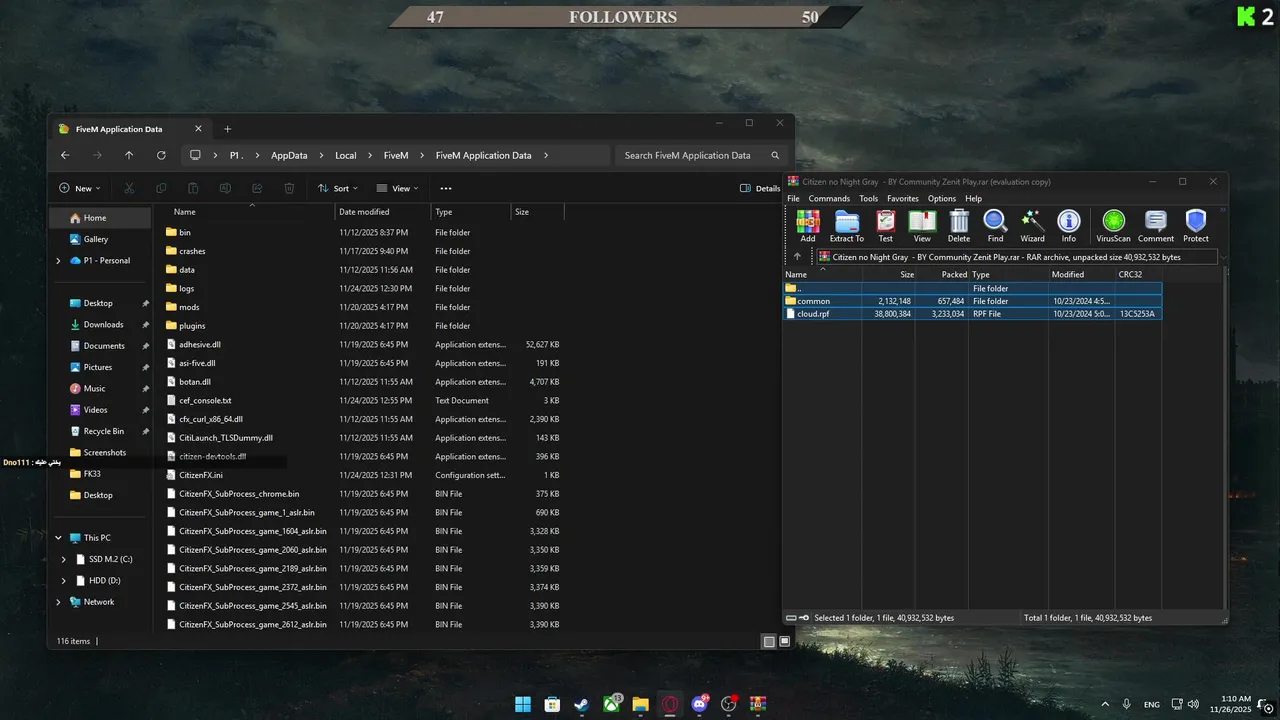Viewport: 1280px width, 720px height.
Task: Open the WinRAR address path dropdown arrow
Action: click(1223, 257)
